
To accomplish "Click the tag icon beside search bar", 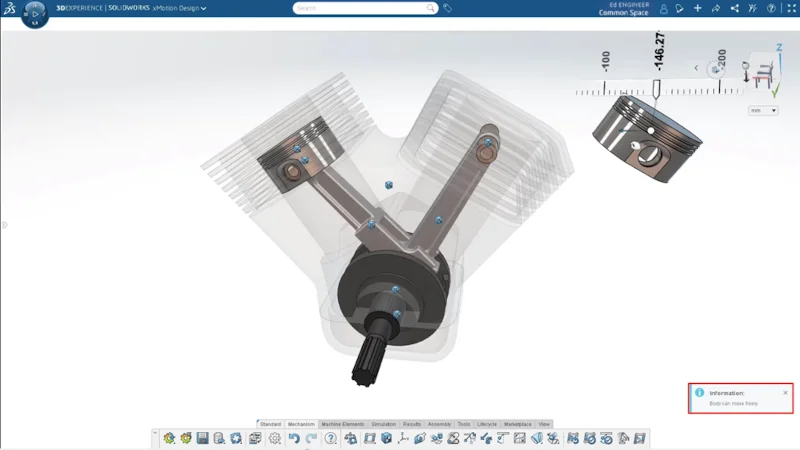I will (448, 8).
